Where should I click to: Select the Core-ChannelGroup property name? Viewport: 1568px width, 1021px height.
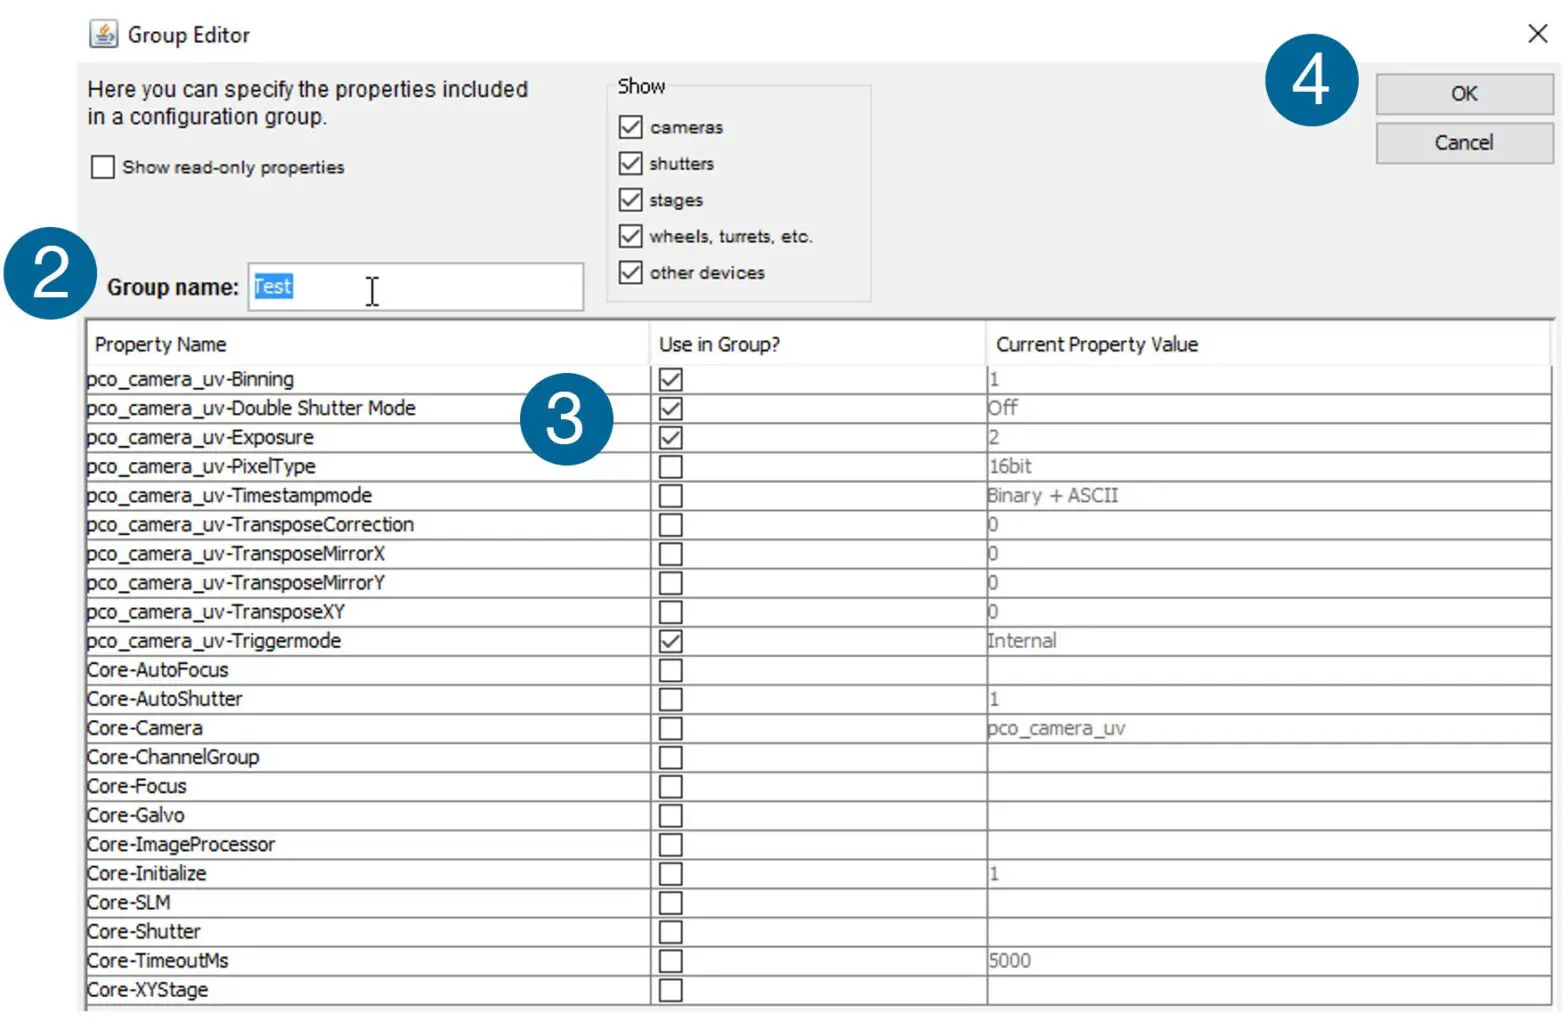[173, 757]
